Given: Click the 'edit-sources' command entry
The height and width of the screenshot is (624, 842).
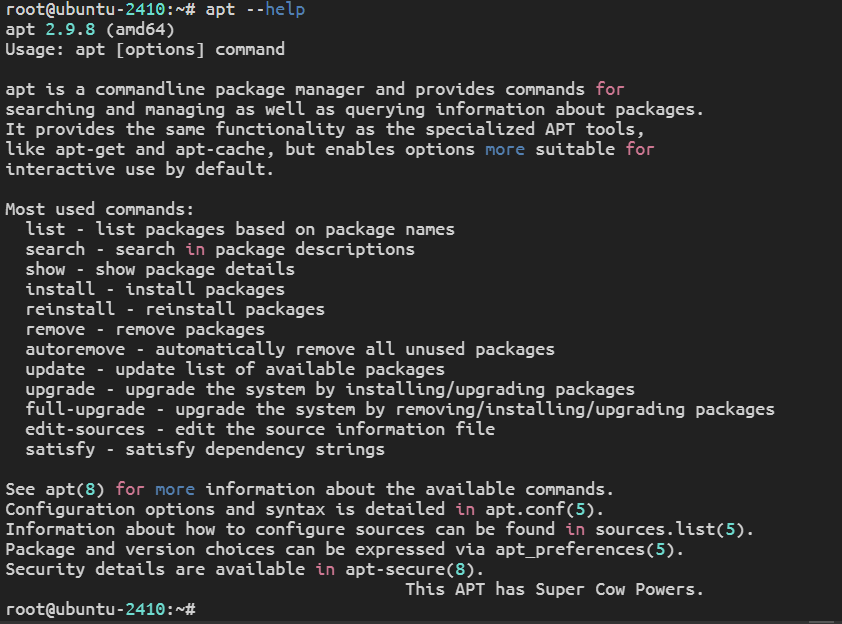Looking at the screenshot, I should click(85, 429).
